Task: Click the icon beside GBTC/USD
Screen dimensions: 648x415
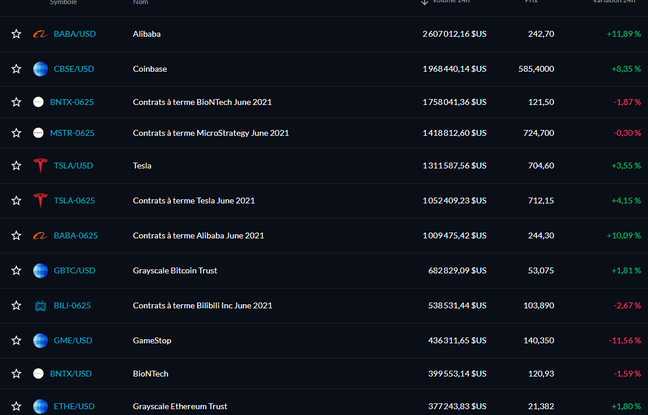Action: (x=40, y=271)
